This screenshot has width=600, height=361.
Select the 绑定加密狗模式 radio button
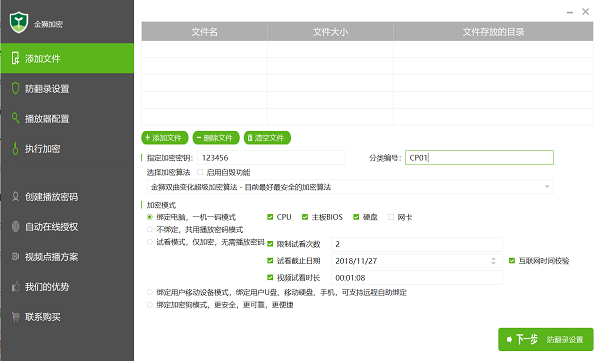coord(150,305)
